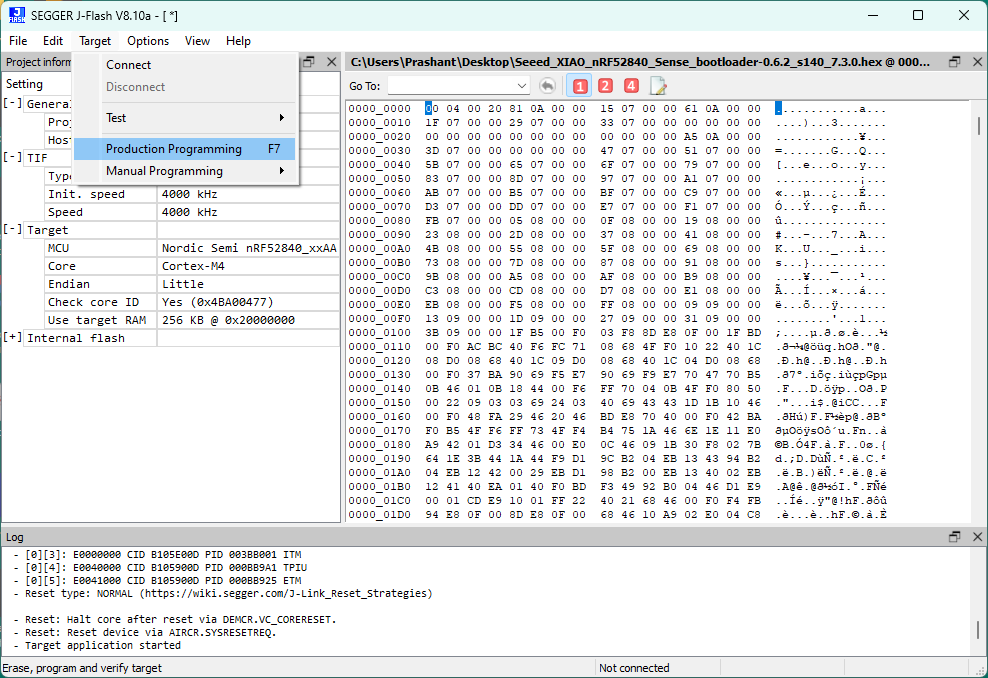Click the Target menu
Viewport: 988px width, 678px height.
click(95, 41)
